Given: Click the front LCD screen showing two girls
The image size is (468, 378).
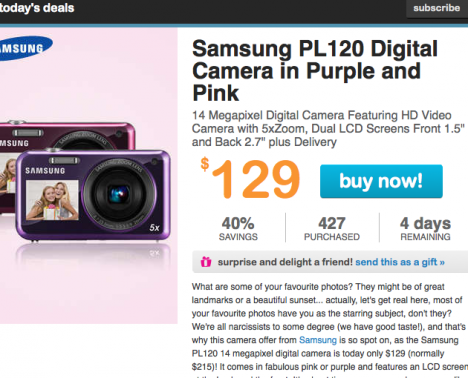Looking at the screenshot, I should [52, 200].
